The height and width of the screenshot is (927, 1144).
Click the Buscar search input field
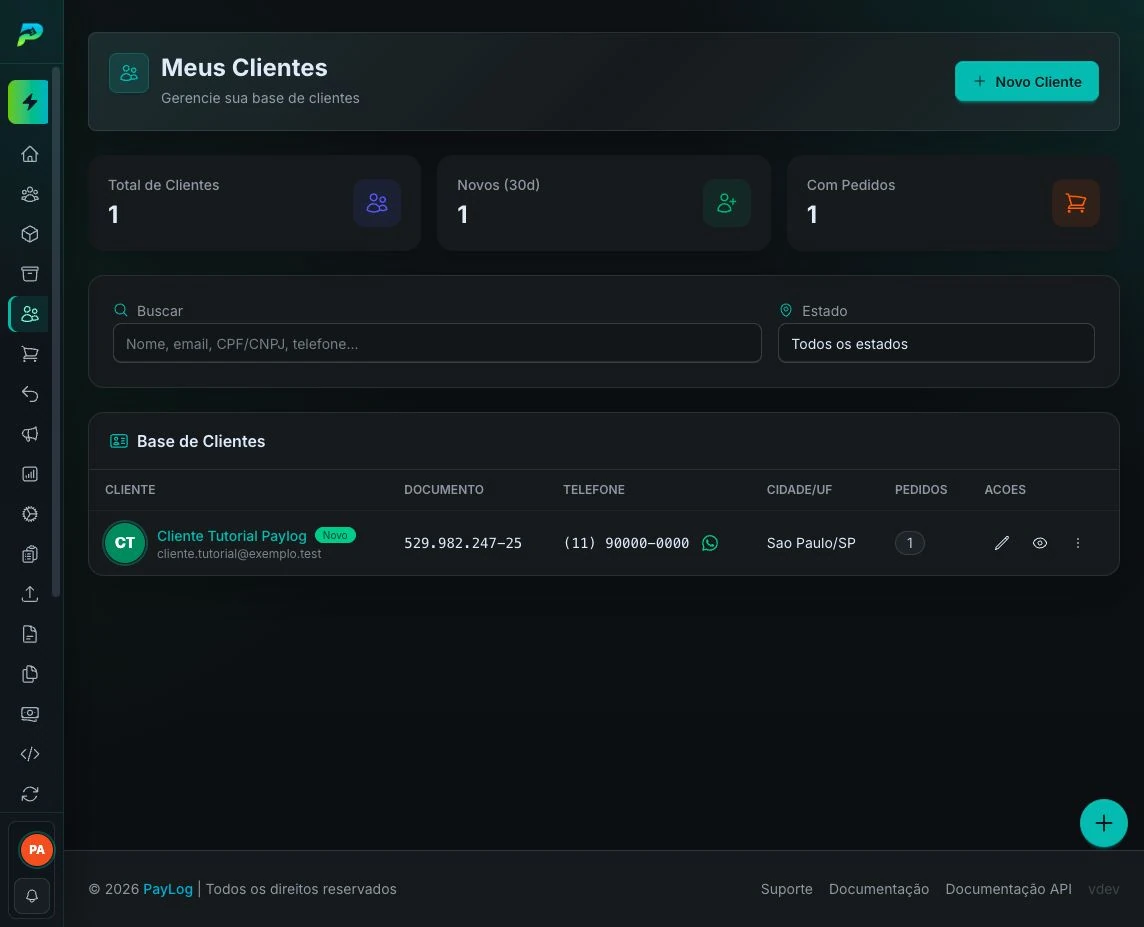click(437, 344)
